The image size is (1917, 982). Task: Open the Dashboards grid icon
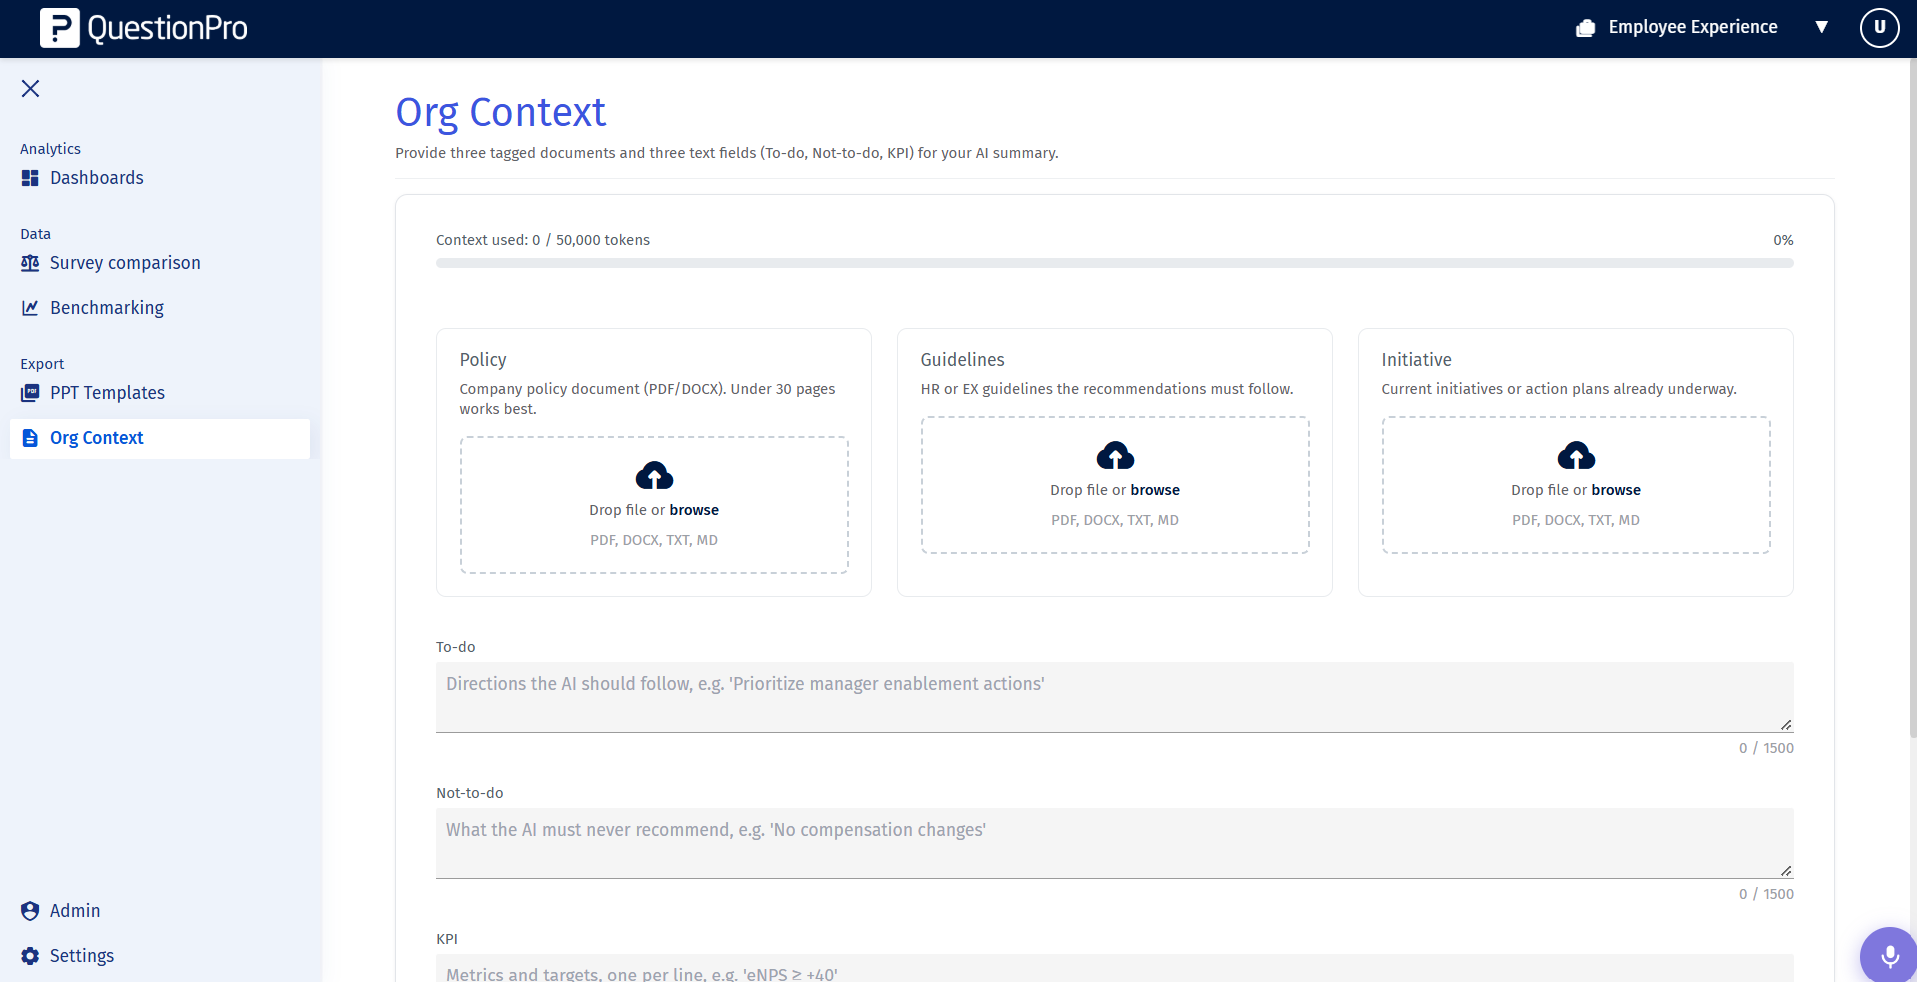point(30,178)
